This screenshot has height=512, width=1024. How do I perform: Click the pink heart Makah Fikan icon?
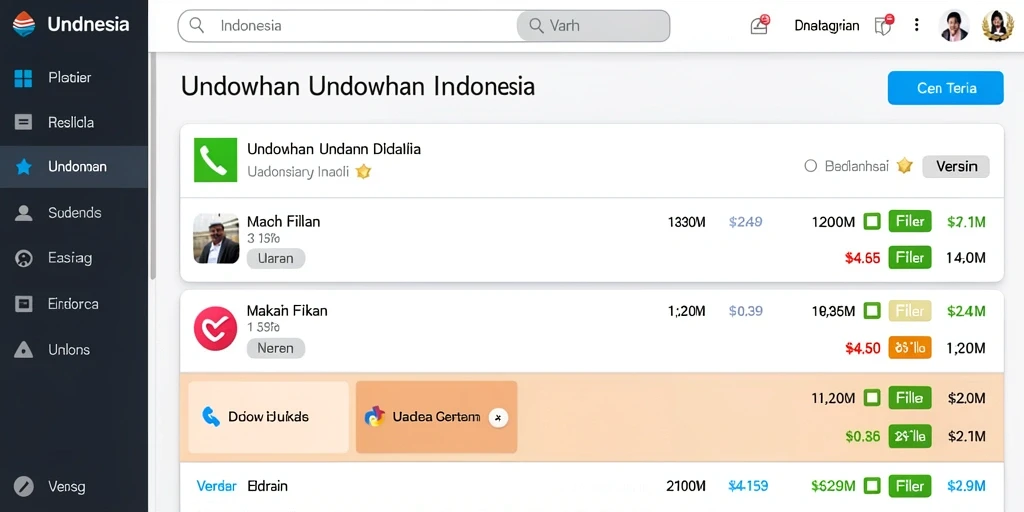[x=215, y=328]
